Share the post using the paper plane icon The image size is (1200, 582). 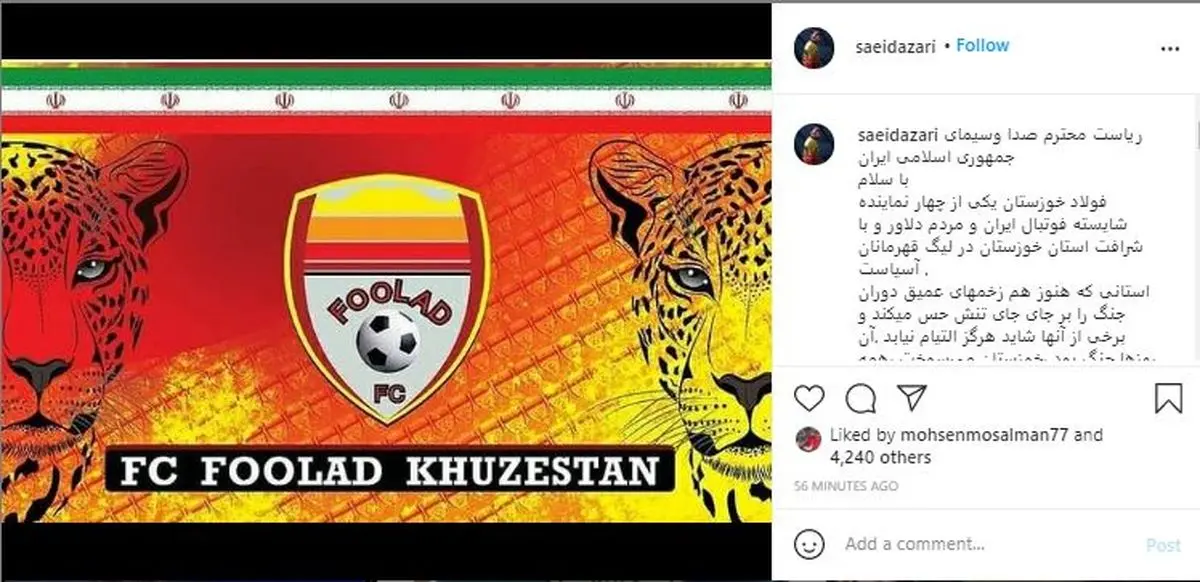pyautogui.click(x=911, y=399)
